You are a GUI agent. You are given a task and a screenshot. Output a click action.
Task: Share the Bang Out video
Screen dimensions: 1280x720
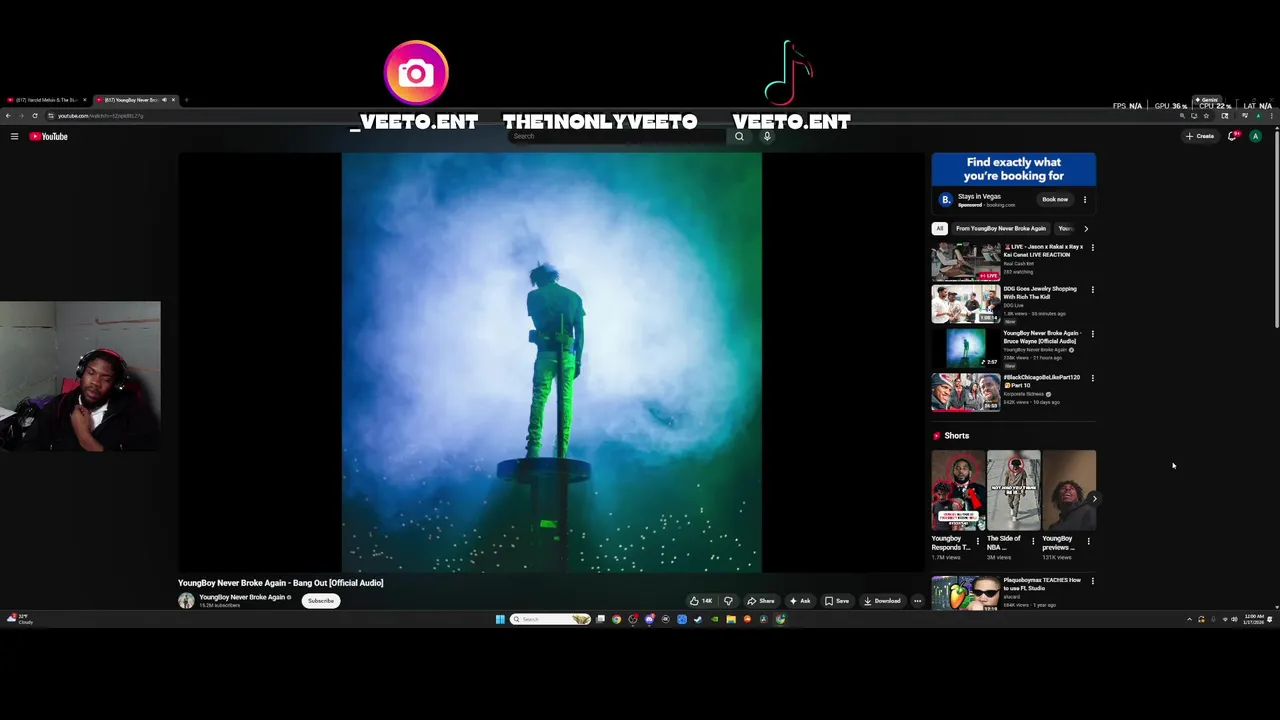pyautogui.click(x=761, y=601)
